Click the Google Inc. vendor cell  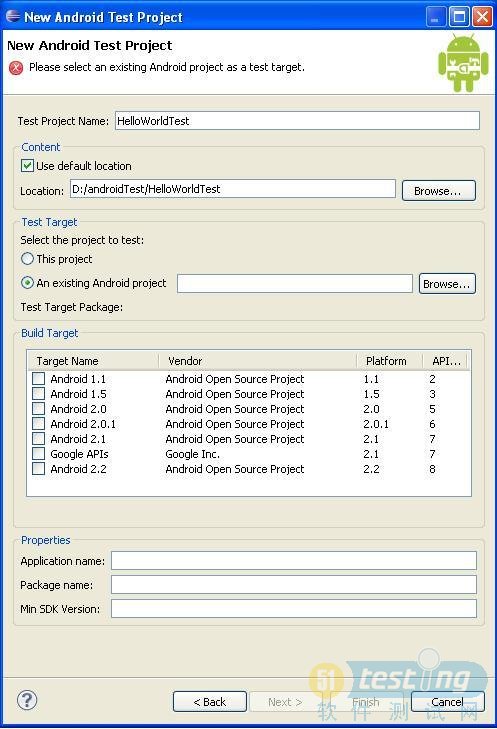pyautogui.click(x=192, y=454)
